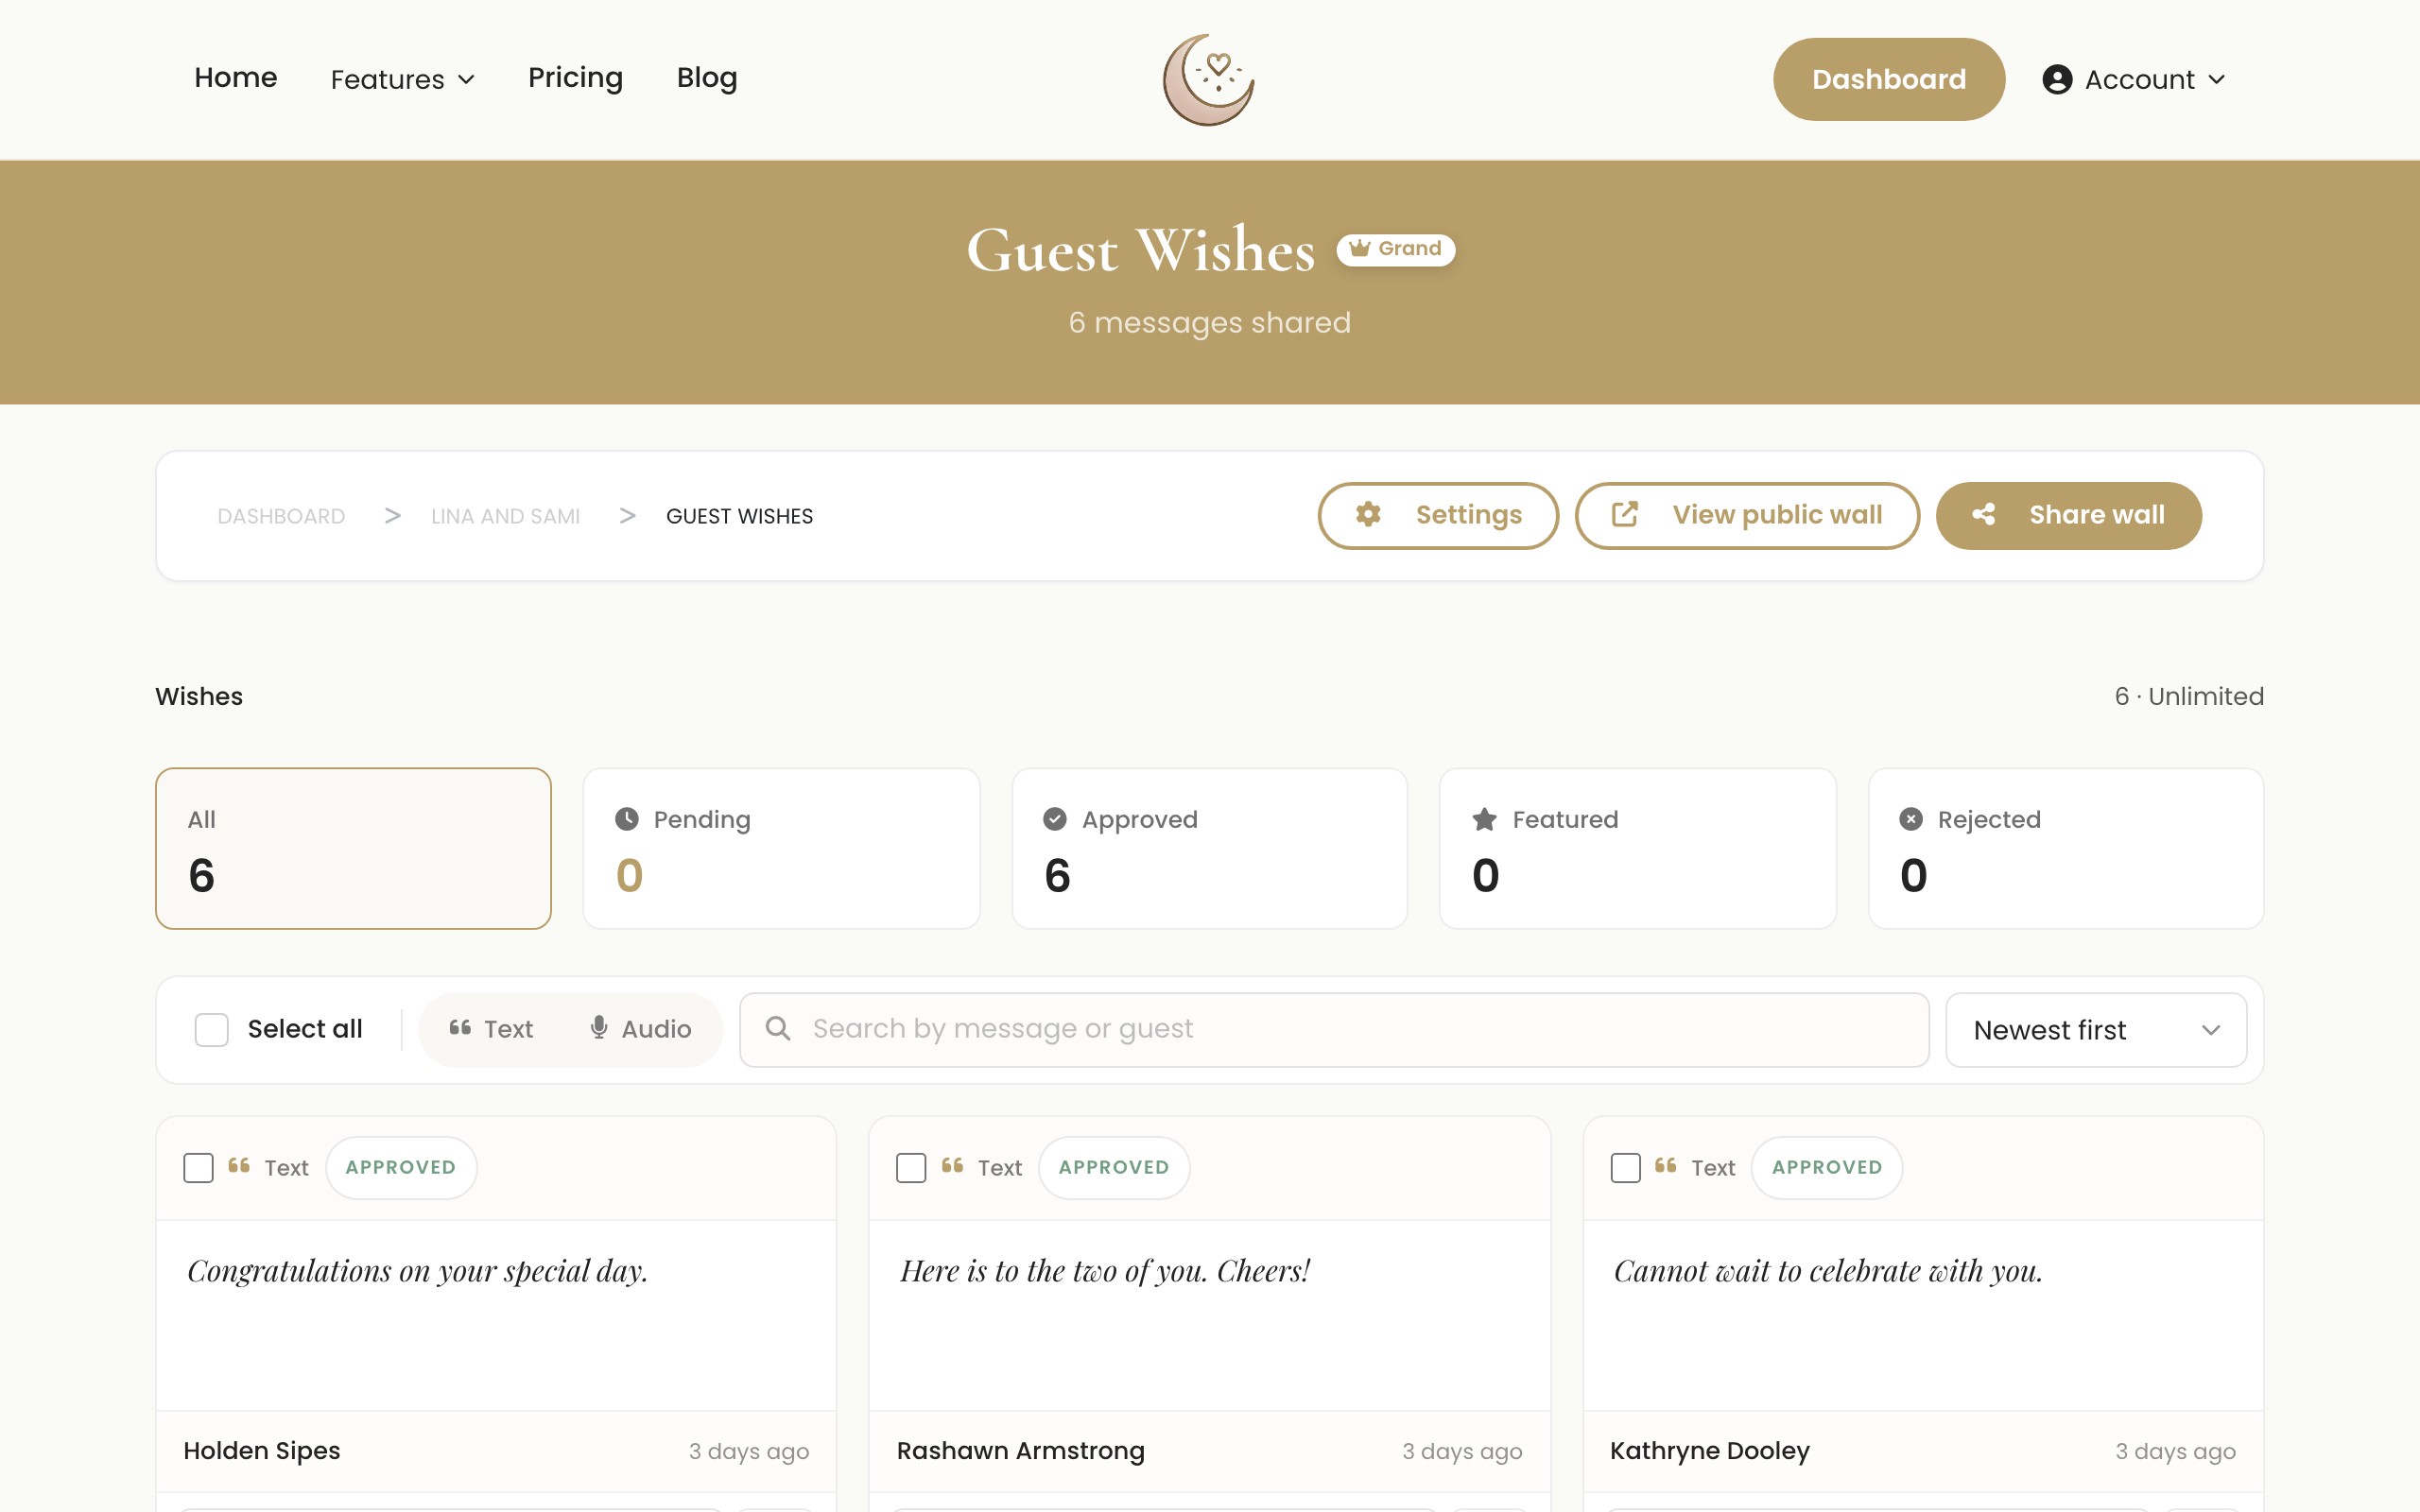The width and height of the screenshot is (2420, 1512).
Task: Check the Kathryne Dooley wish checkbox
Action: point(1625,1168)
